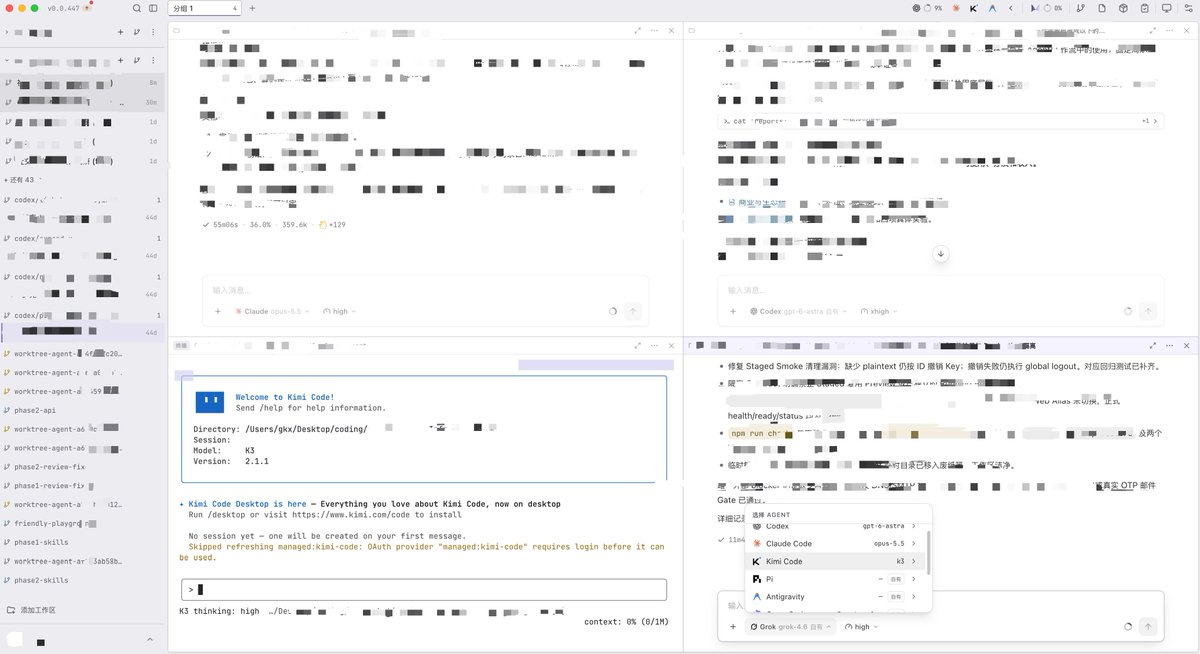Click the Kimi Code terminal prompt input
Screen dimensions: 1200x654
point(422,589)
